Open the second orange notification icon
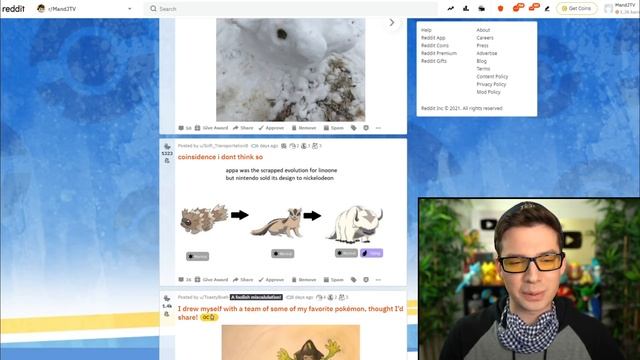The image size is (640, 360). (x=534, y=7)
